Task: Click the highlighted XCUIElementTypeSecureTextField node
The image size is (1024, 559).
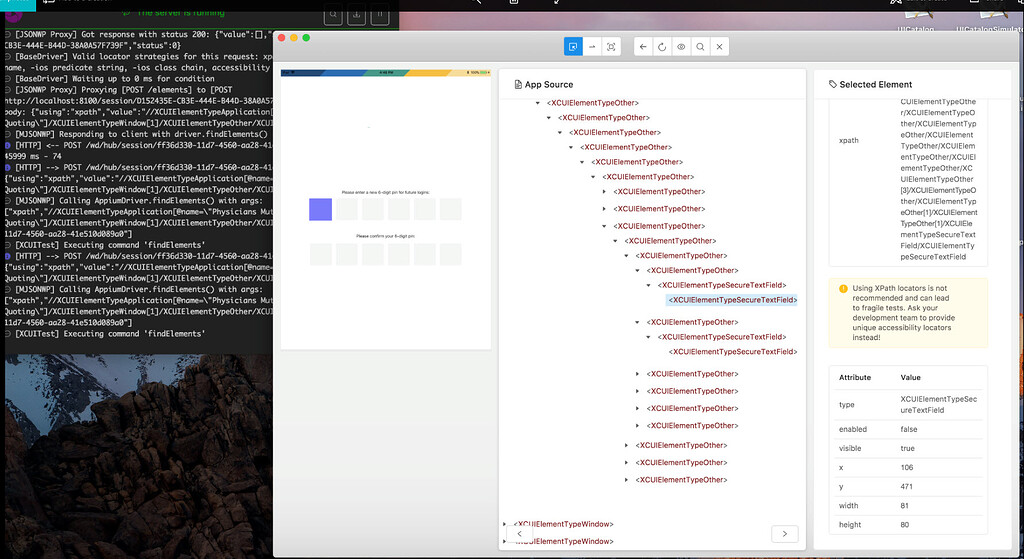Action: click(732, 299)
